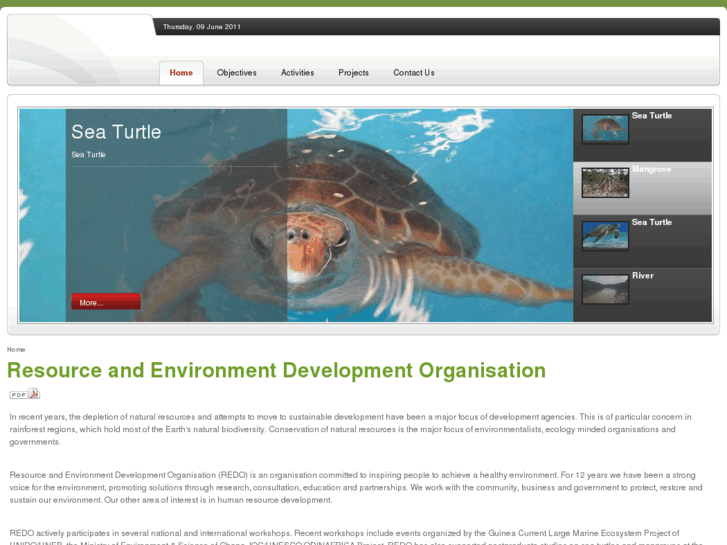Select the swimming Sea Turtle thumbnail, third in list
The height and width of the screenshot is (545, 727).
tap(605, 236)
